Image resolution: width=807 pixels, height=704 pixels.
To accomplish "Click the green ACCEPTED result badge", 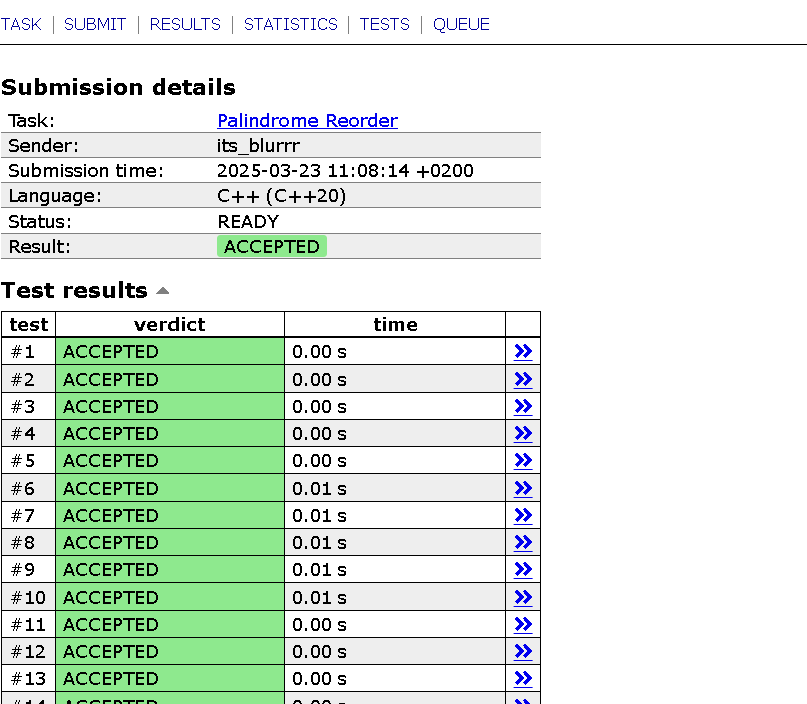I will [272, 247].
